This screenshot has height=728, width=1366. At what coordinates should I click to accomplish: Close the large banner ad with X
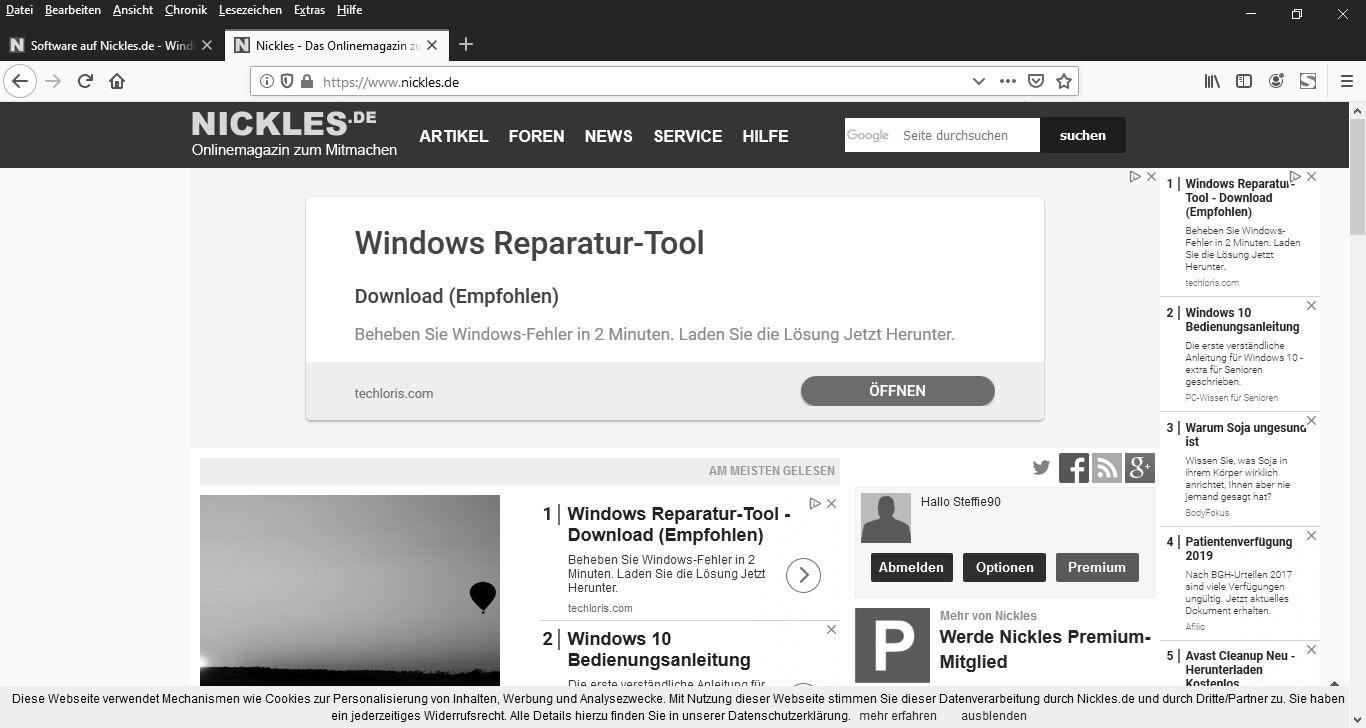point(1151,176)
